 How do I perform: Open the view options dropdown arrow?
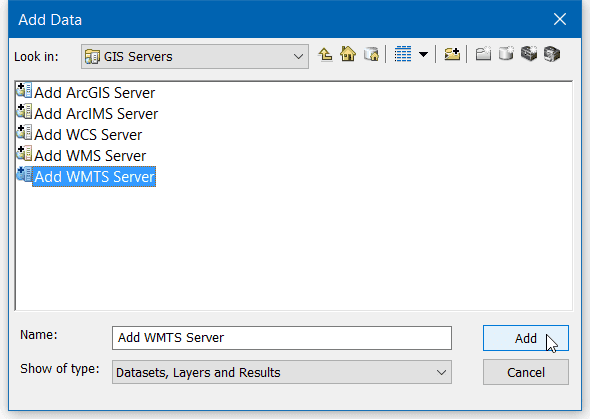click(x=424, y=55)
